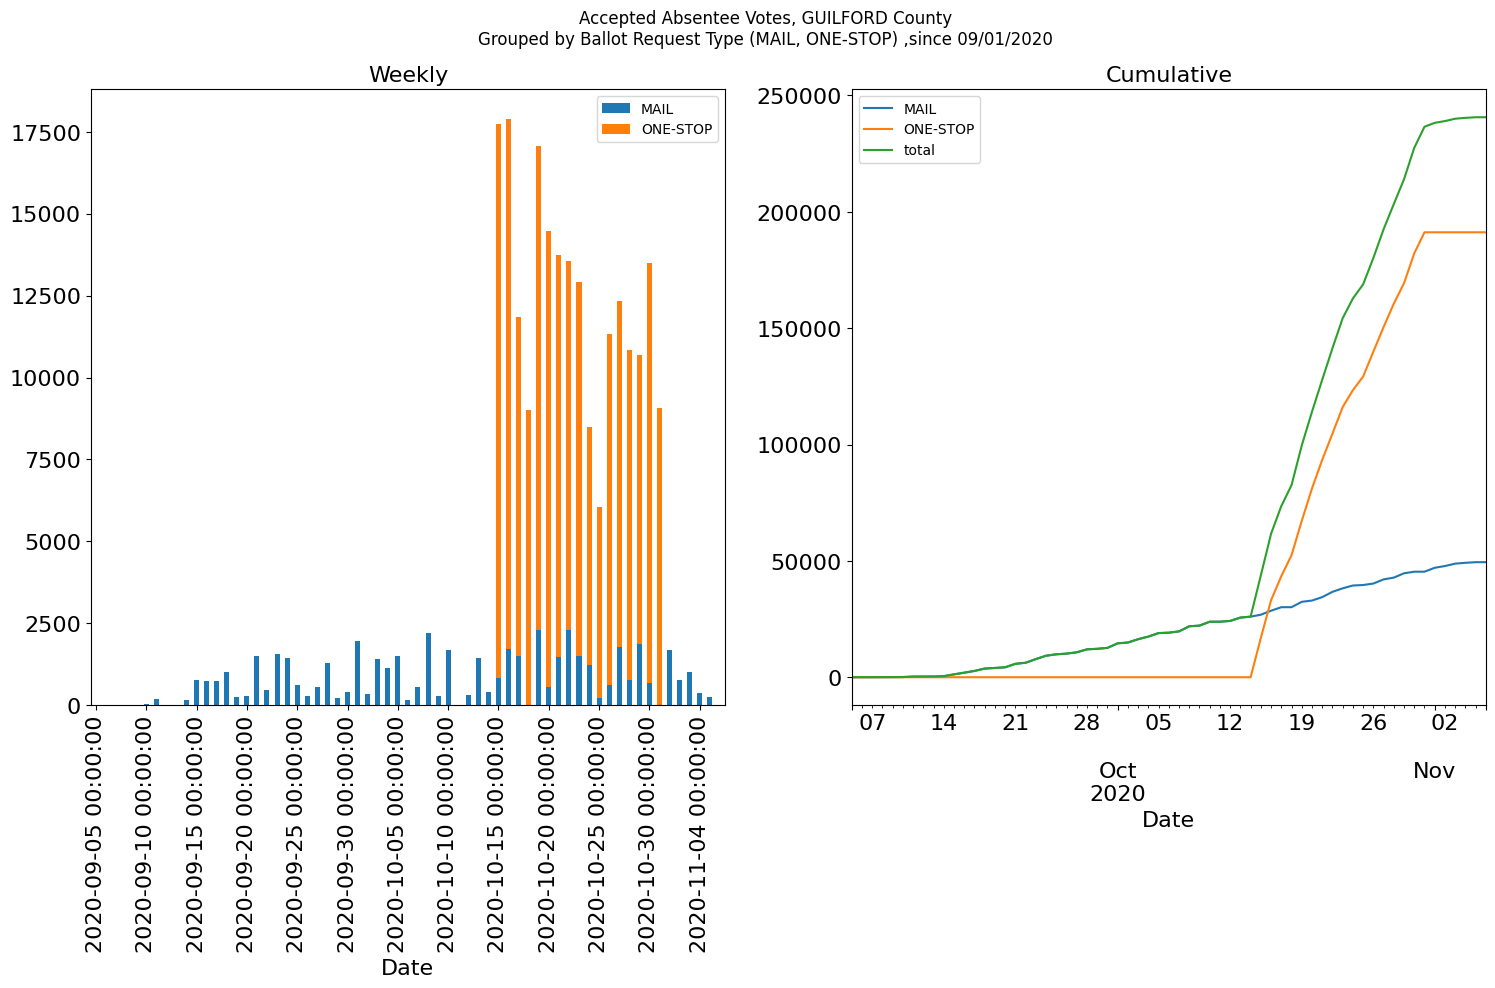Click the 12500 y-axis tick label
This screenshot has width=1495, height=988.
click(46, 297)
